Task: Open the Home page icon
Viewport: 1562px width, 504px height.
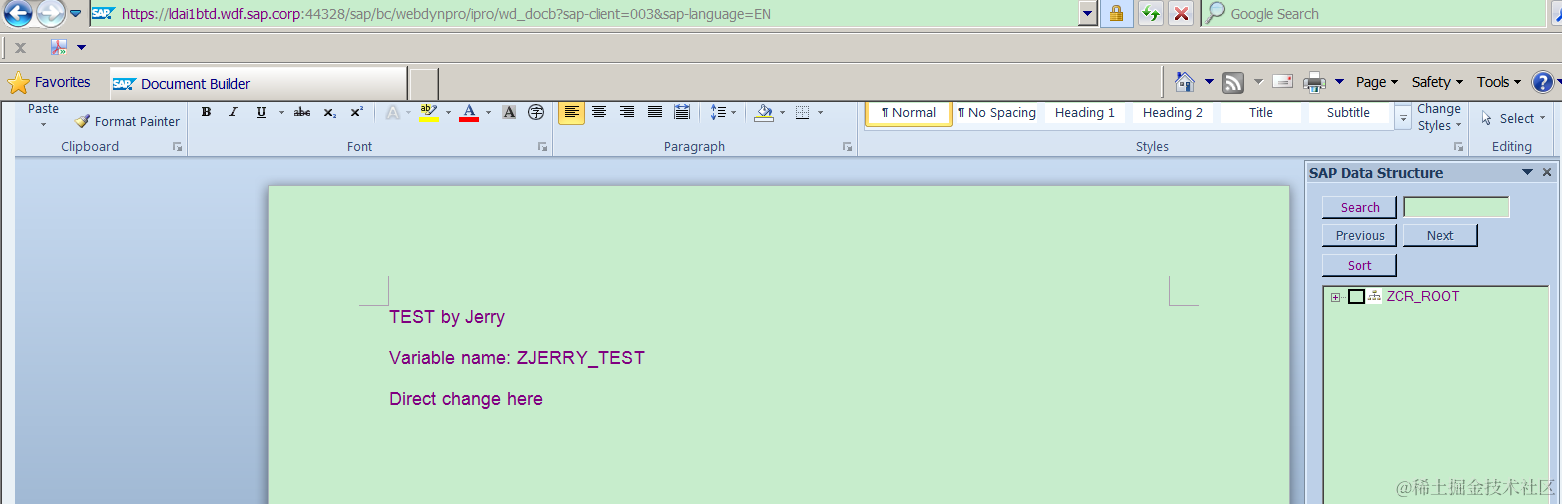Action: [1185, 82]
